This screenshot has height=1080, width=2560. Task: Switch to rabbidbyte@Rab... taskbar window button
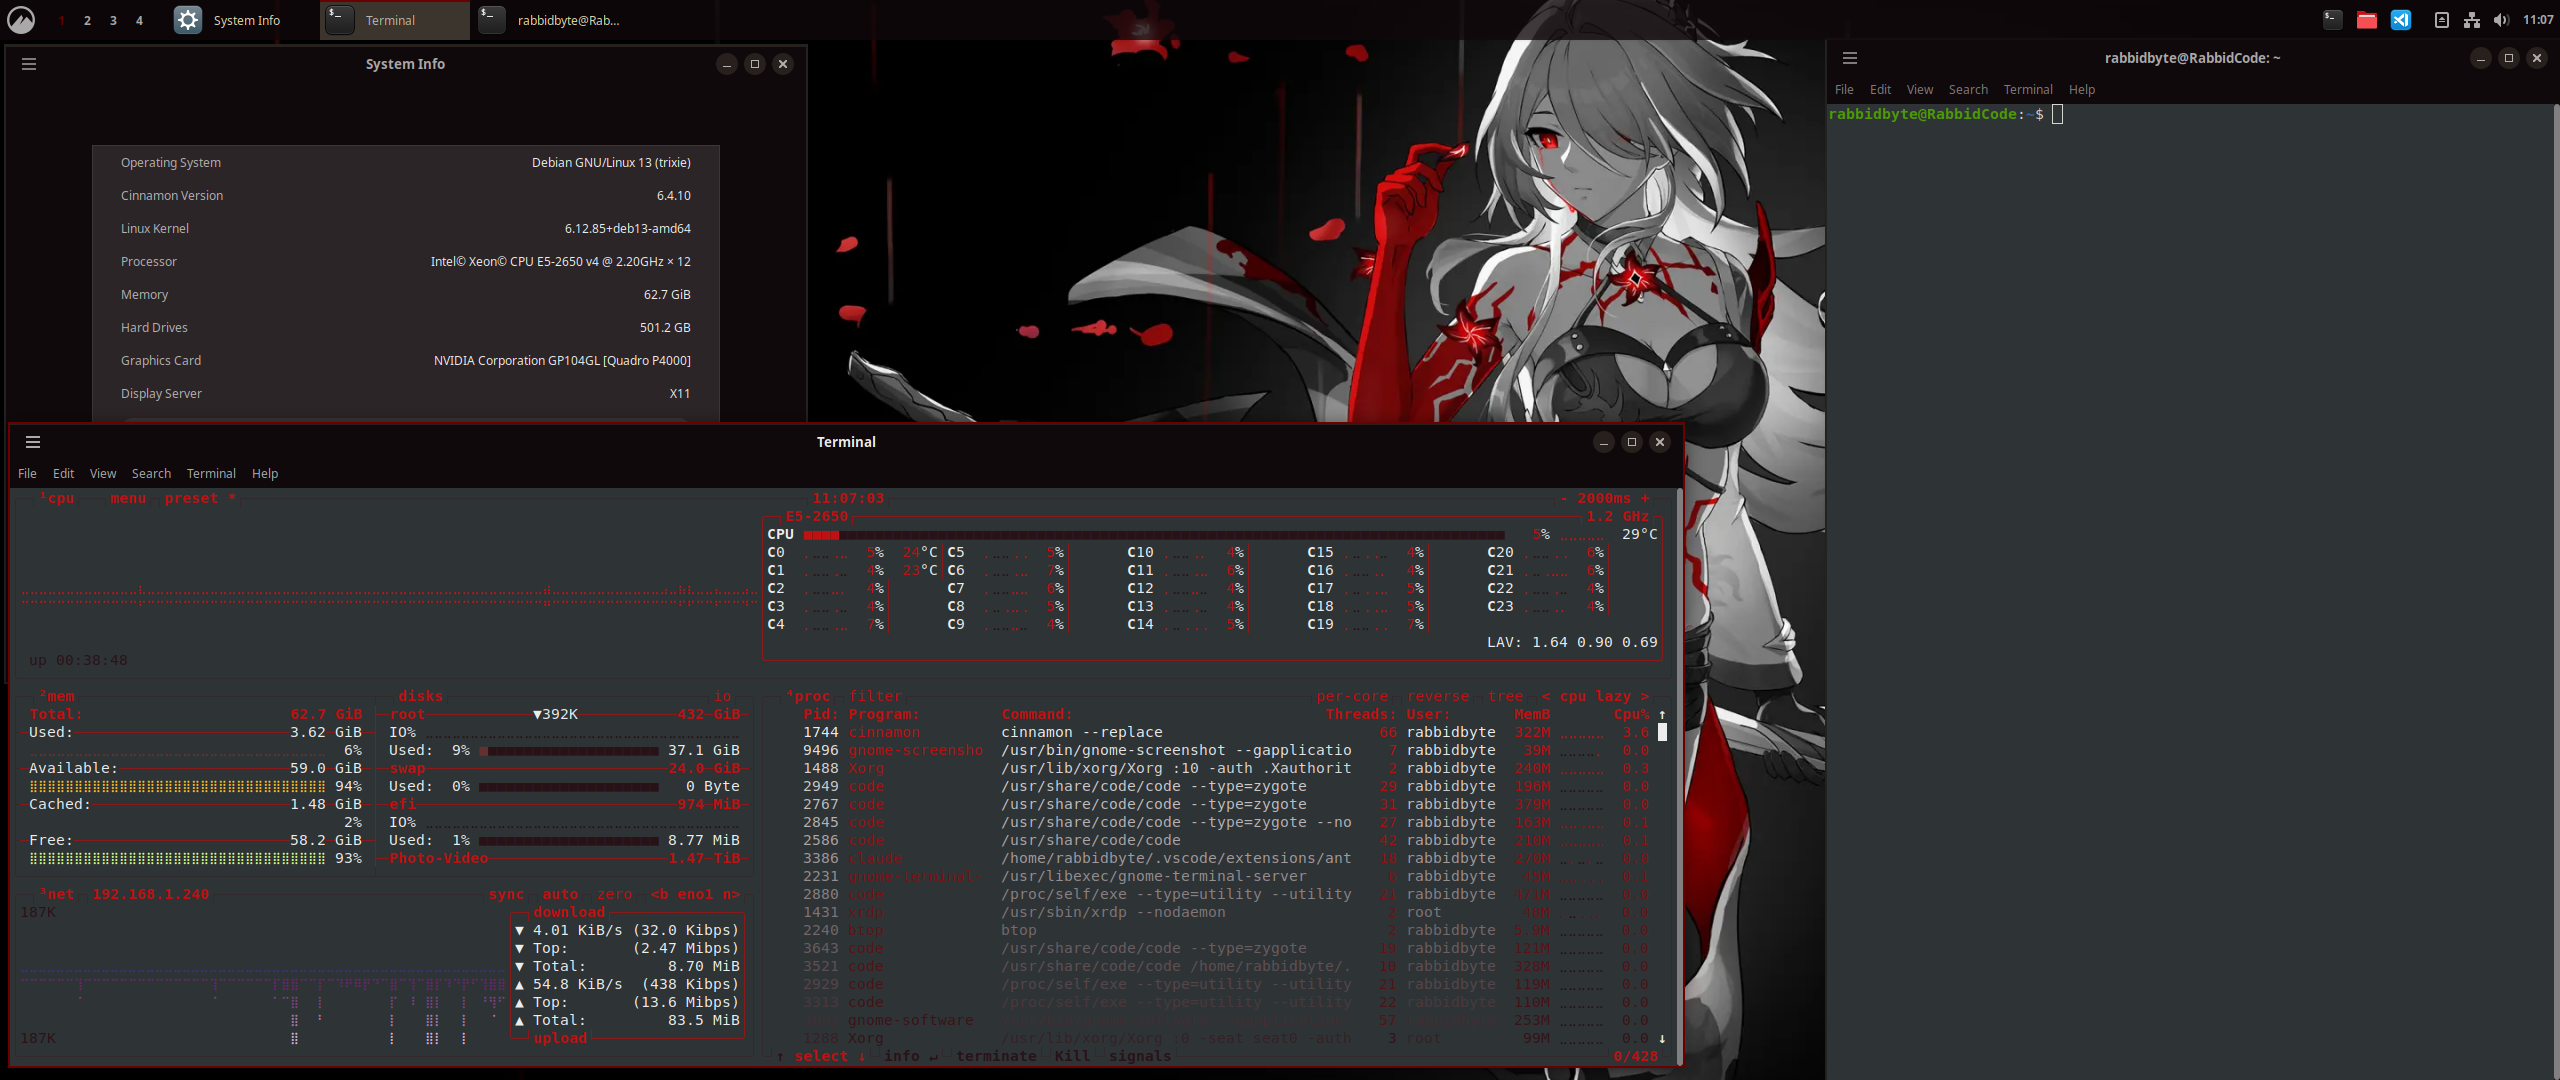pos(548,20)
